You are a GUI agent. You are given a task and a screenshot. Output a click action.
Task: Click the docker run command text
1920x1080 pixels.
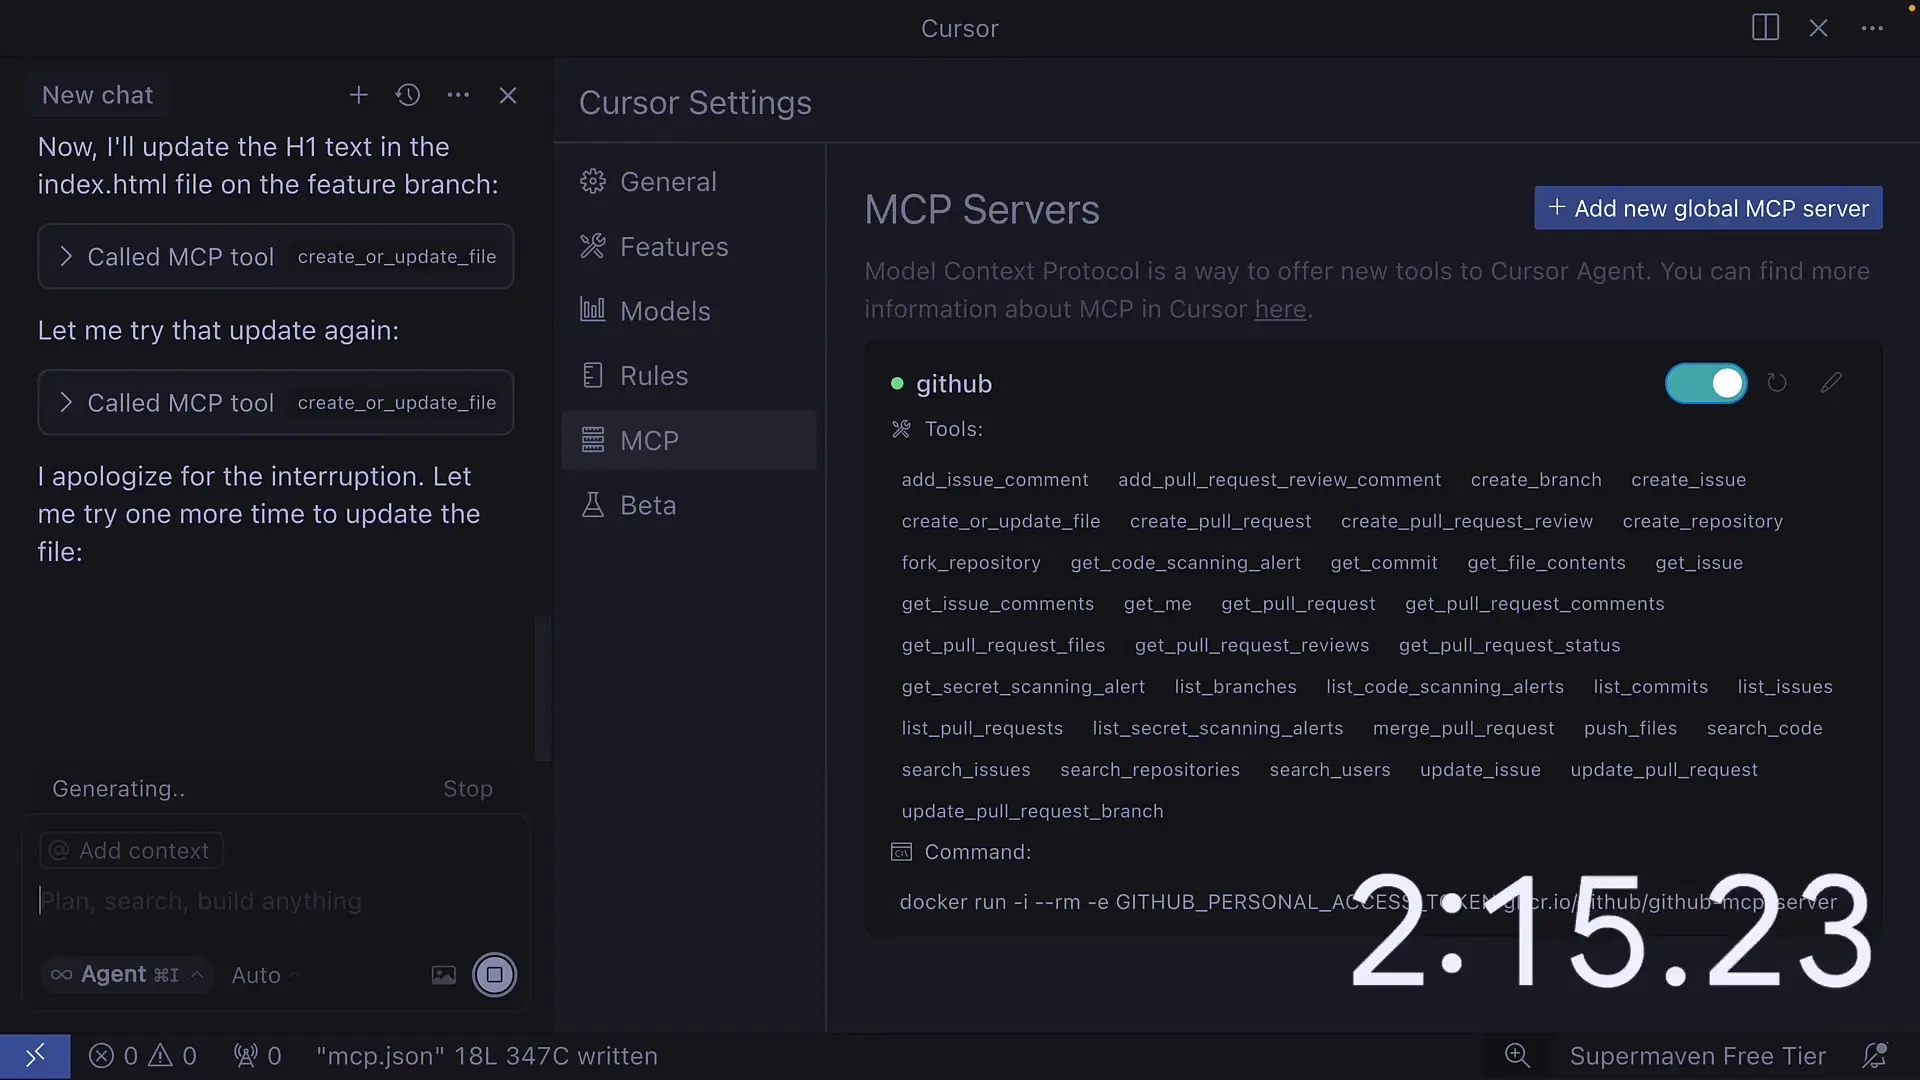[1368, 902]
